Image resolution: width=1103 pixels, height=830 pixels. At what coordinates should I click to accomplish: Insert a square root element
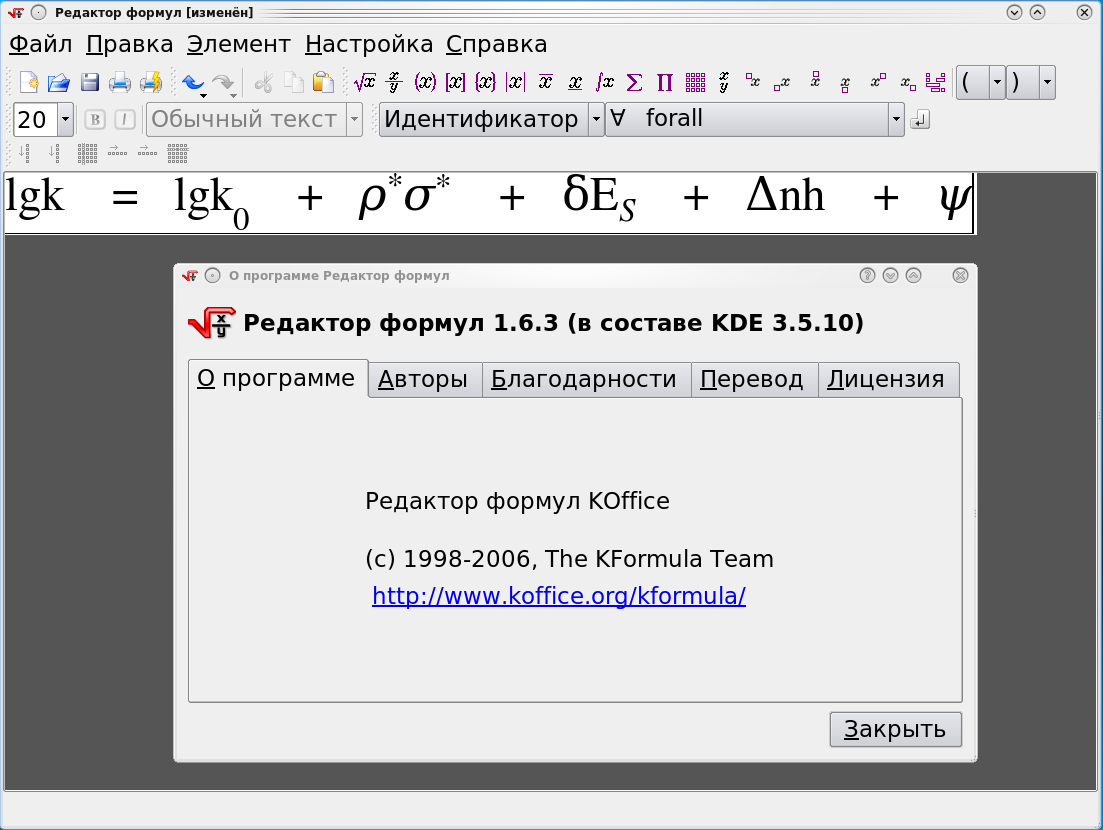[x=364, y=82]
